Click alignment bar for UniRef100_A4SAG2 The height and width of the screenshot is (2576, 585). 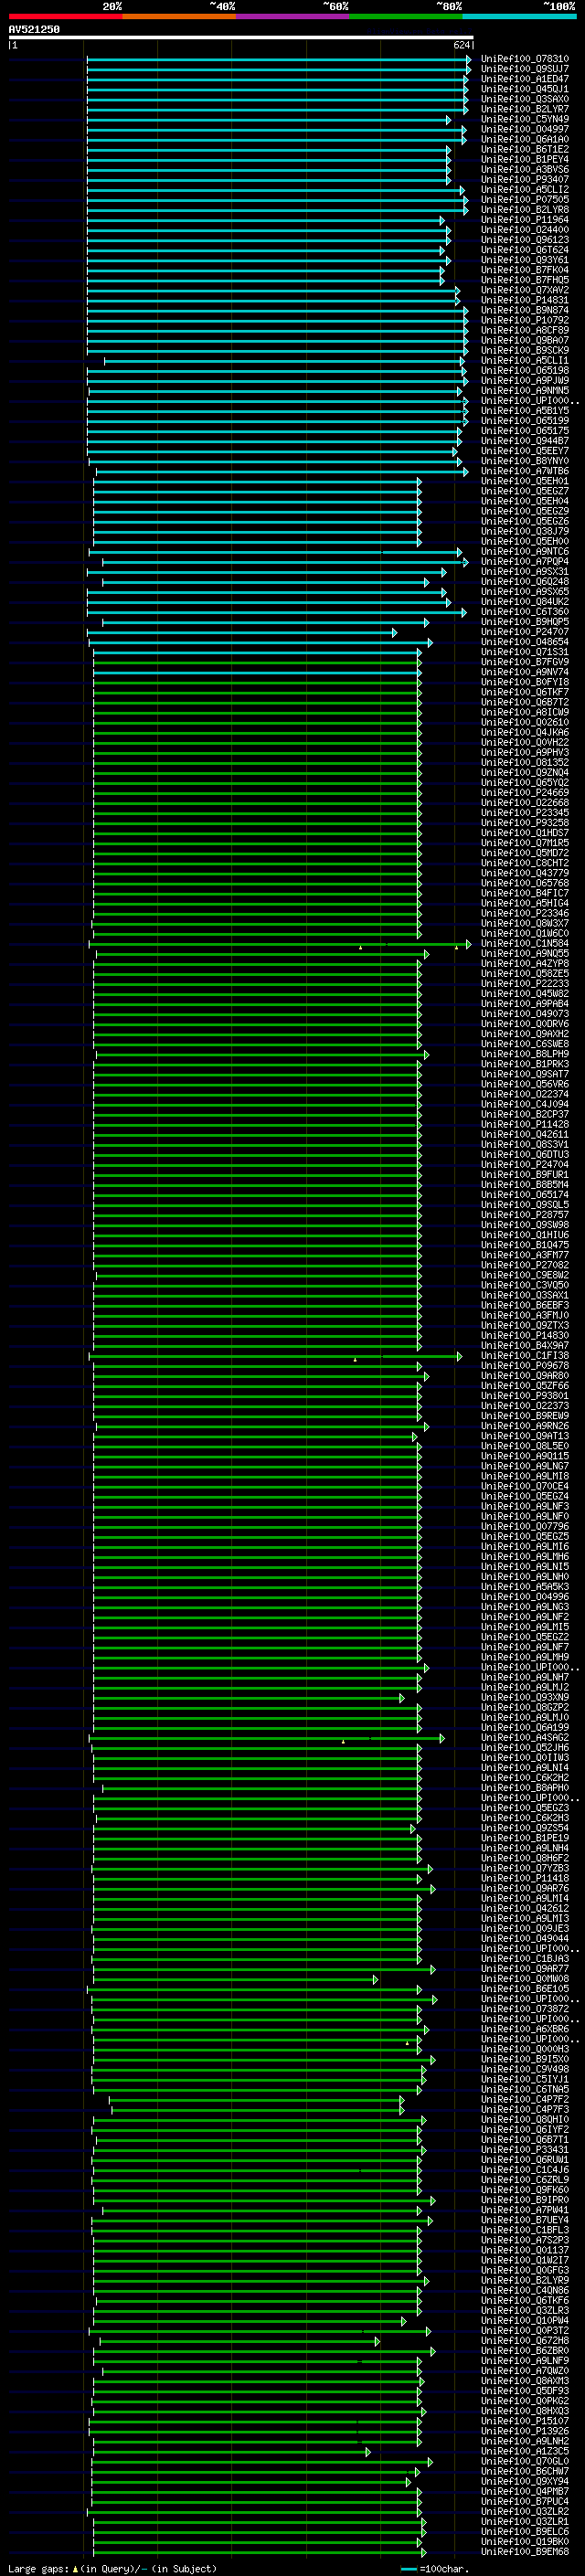(267, 1739)
